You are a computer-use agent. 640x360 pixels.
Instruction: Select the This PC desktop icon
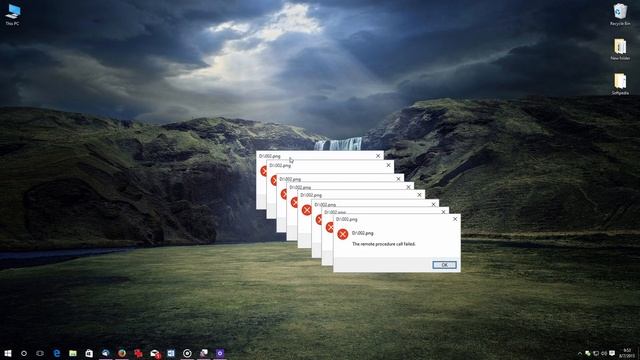tap(13, 14)
